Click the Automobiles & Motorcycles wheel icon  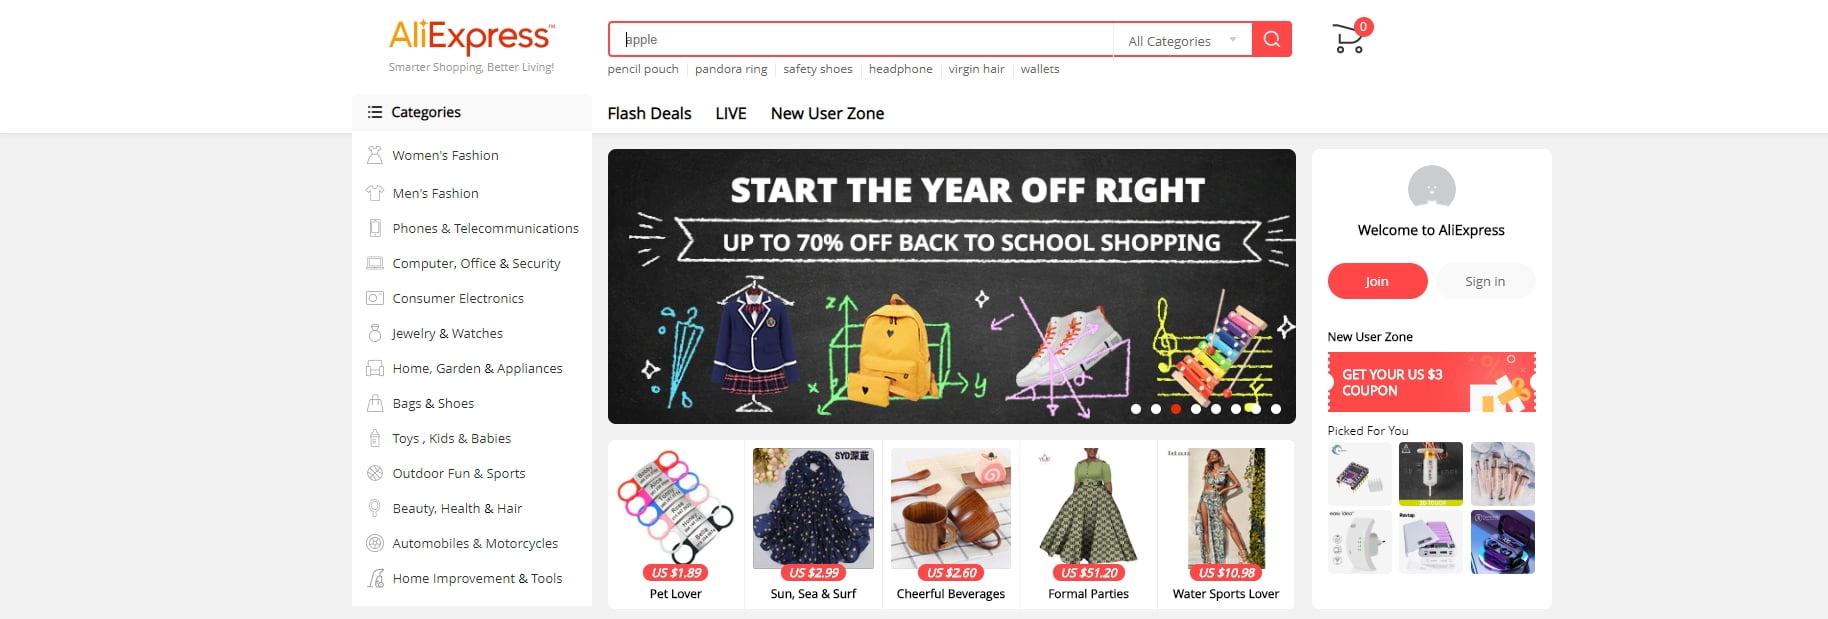click(x=375, y=543)
